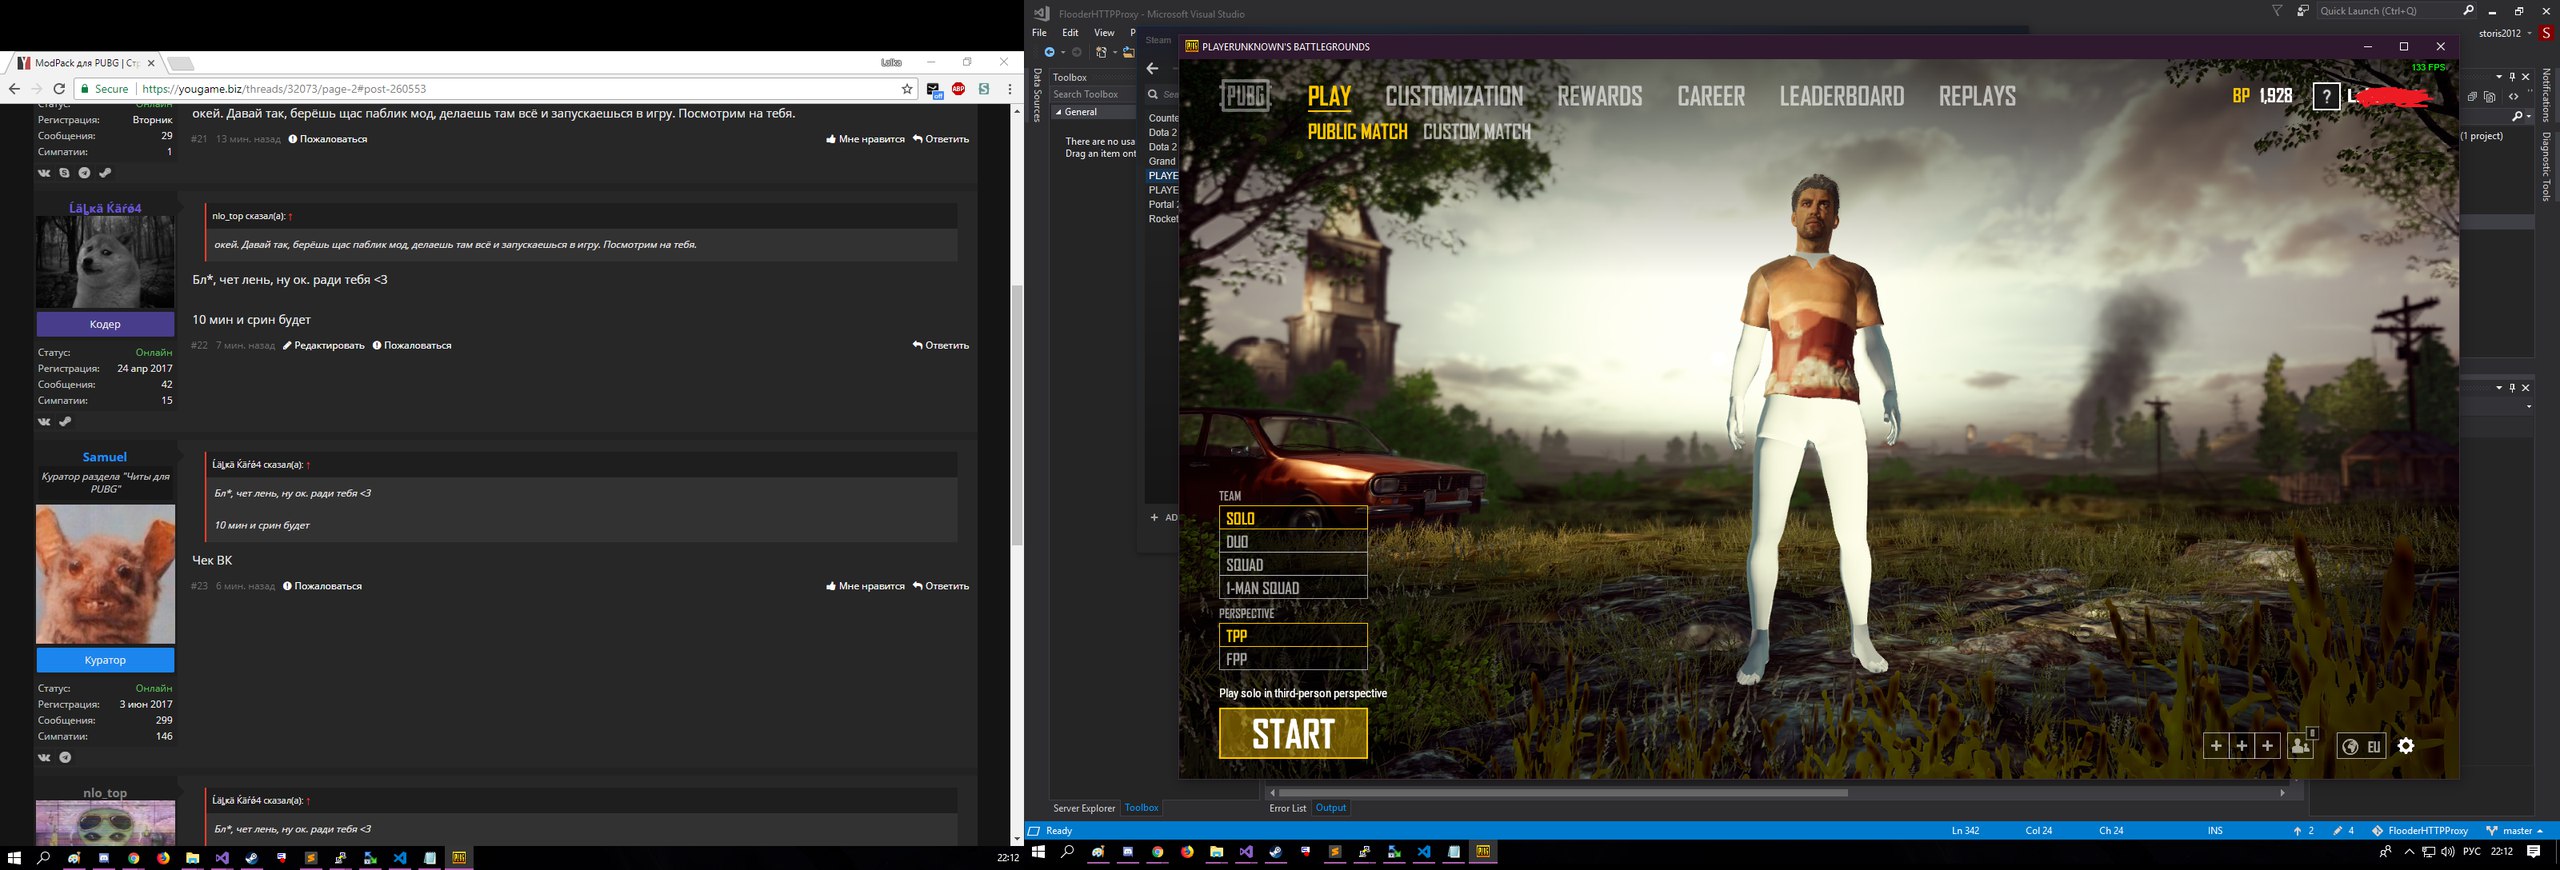Open Chrome three-dot menu
This screenshot has width=2560, height=870.
[1010, 89]
